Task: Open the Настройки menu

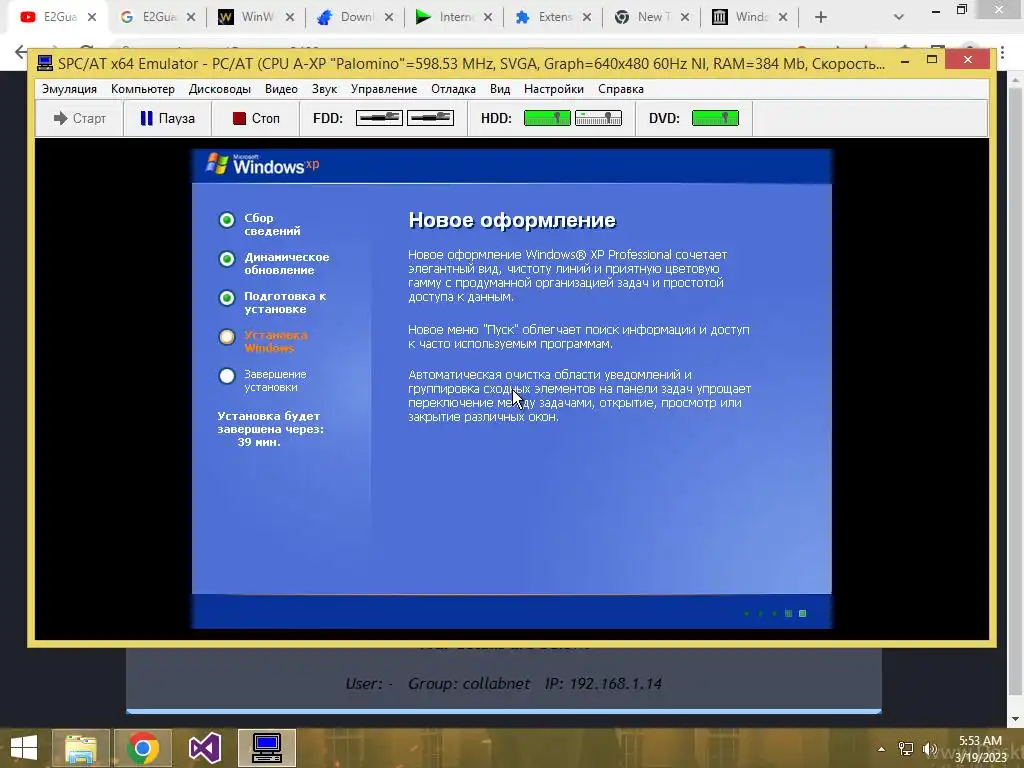Action: click(554, 89)
